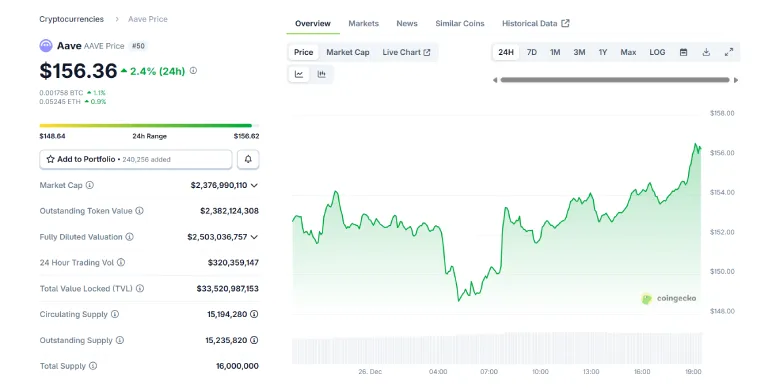The width and height of the screenshot is (783, 388).
Task: Show Market Cap info tooltip icon
Action: point(89,185)
